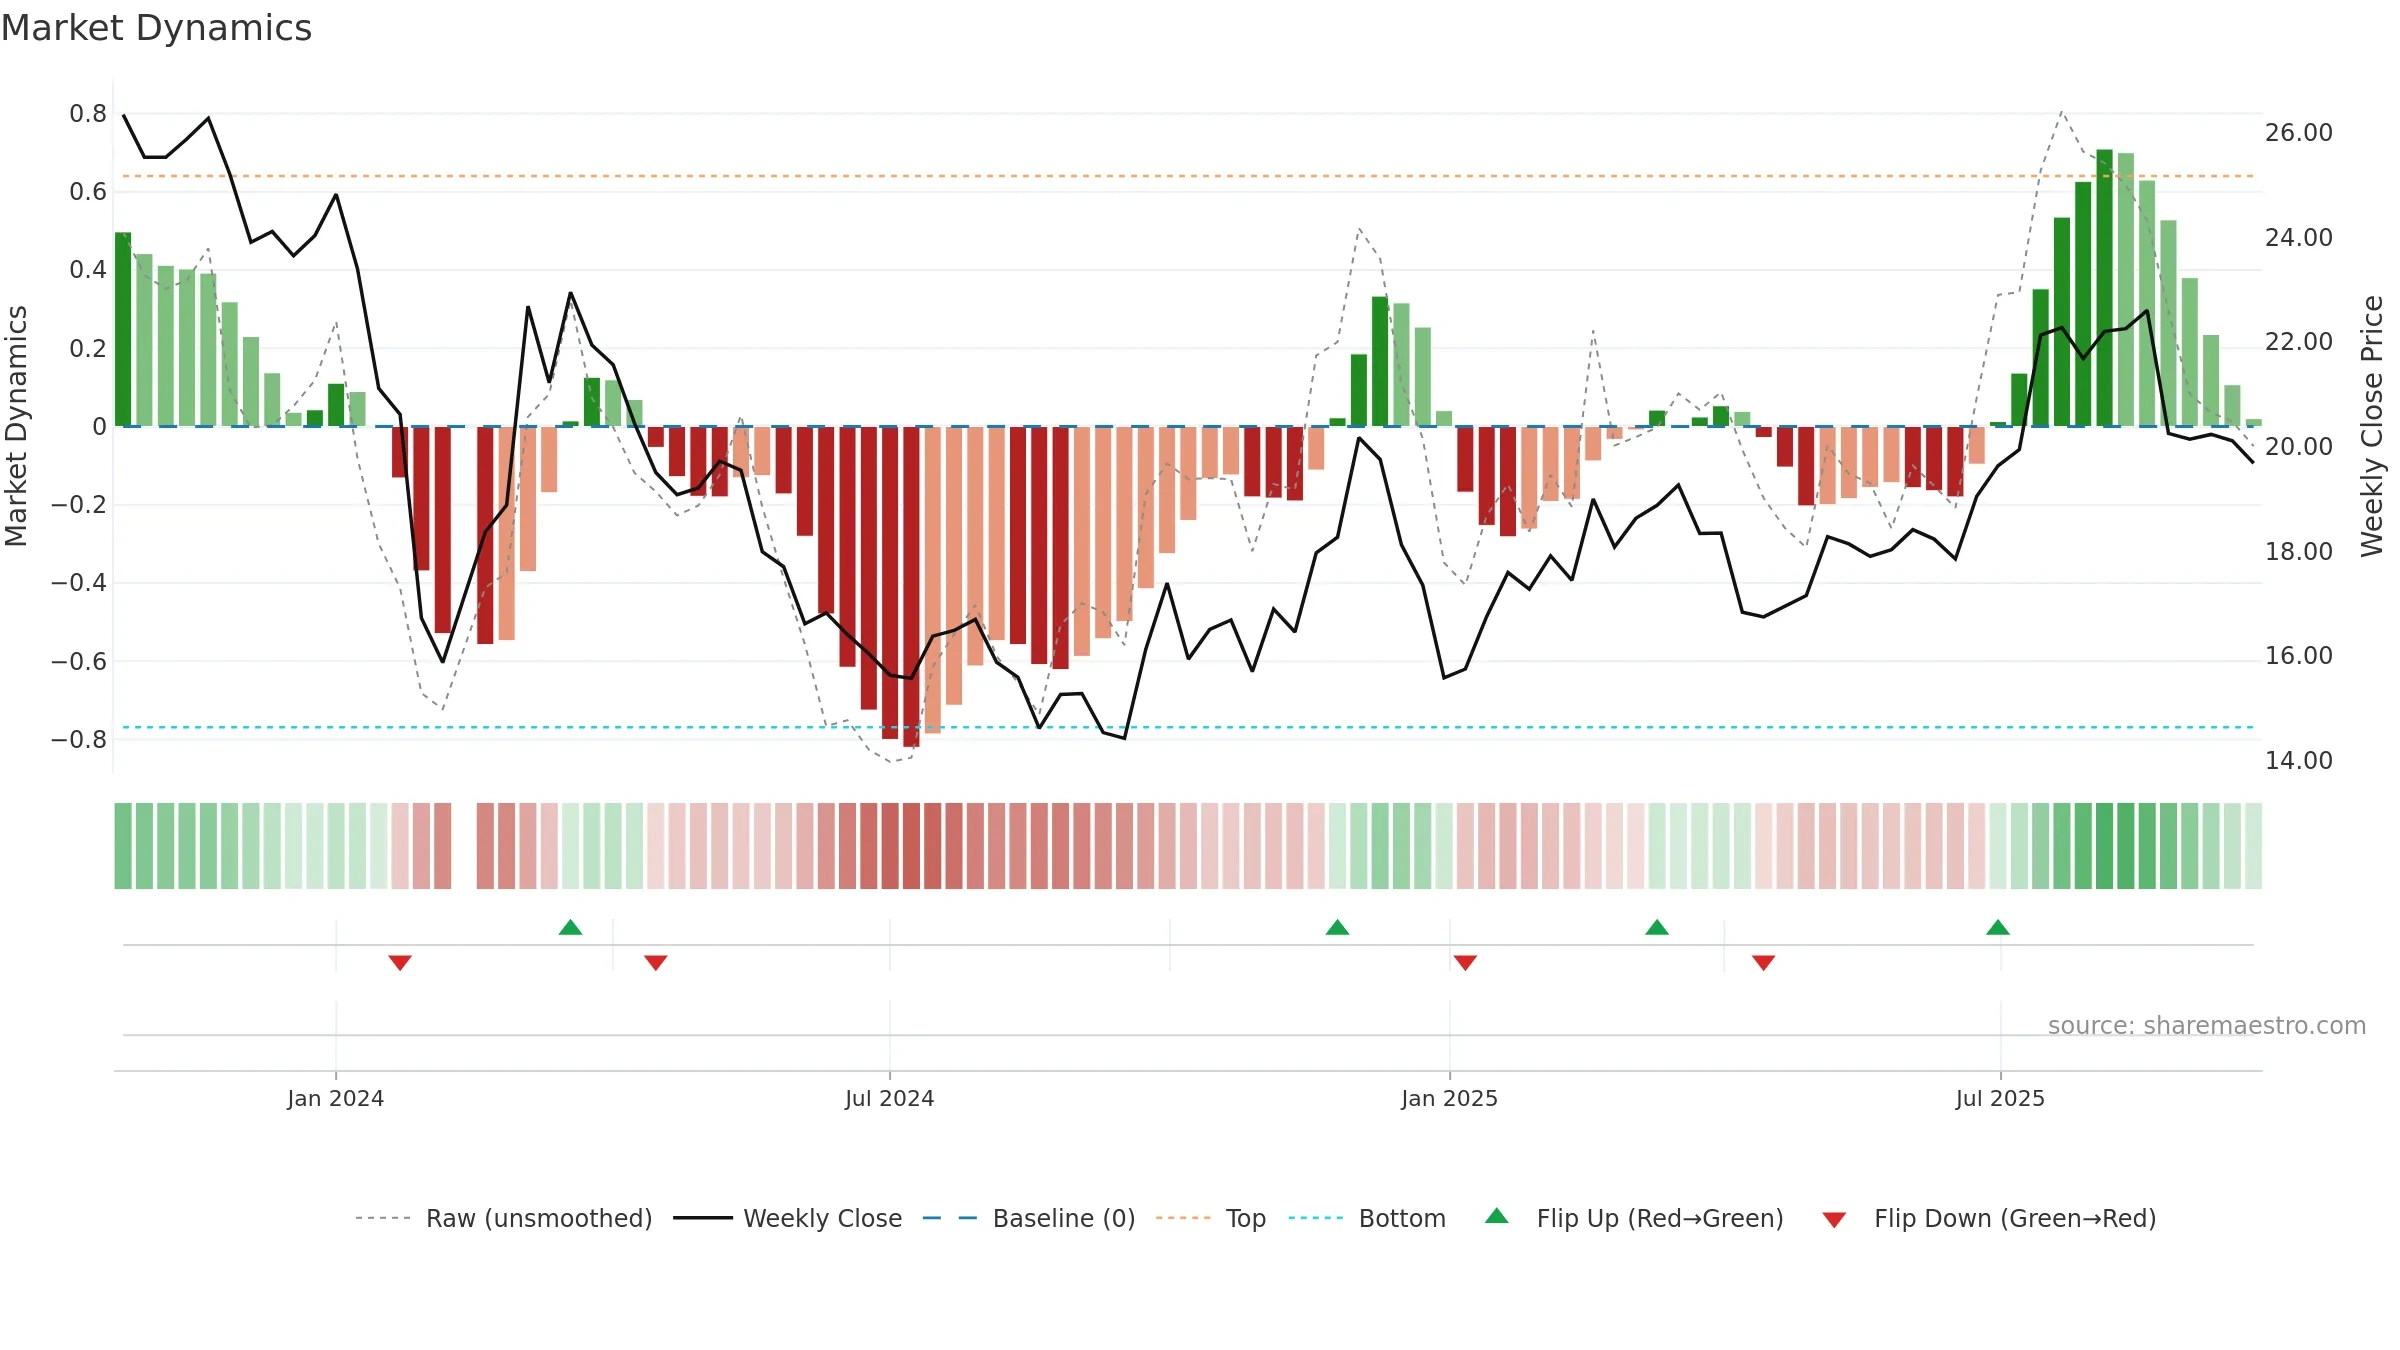Select the first flip-up marker before April 2024
Image resolution: width=2400 pixels, height=1350 pixels.
click(x=571, y=927)
